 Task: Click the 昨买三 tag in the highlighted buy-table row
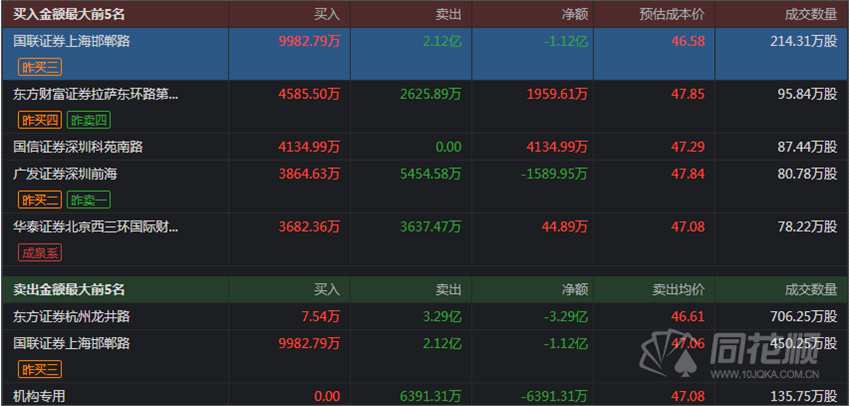click(x=40, y=68)
